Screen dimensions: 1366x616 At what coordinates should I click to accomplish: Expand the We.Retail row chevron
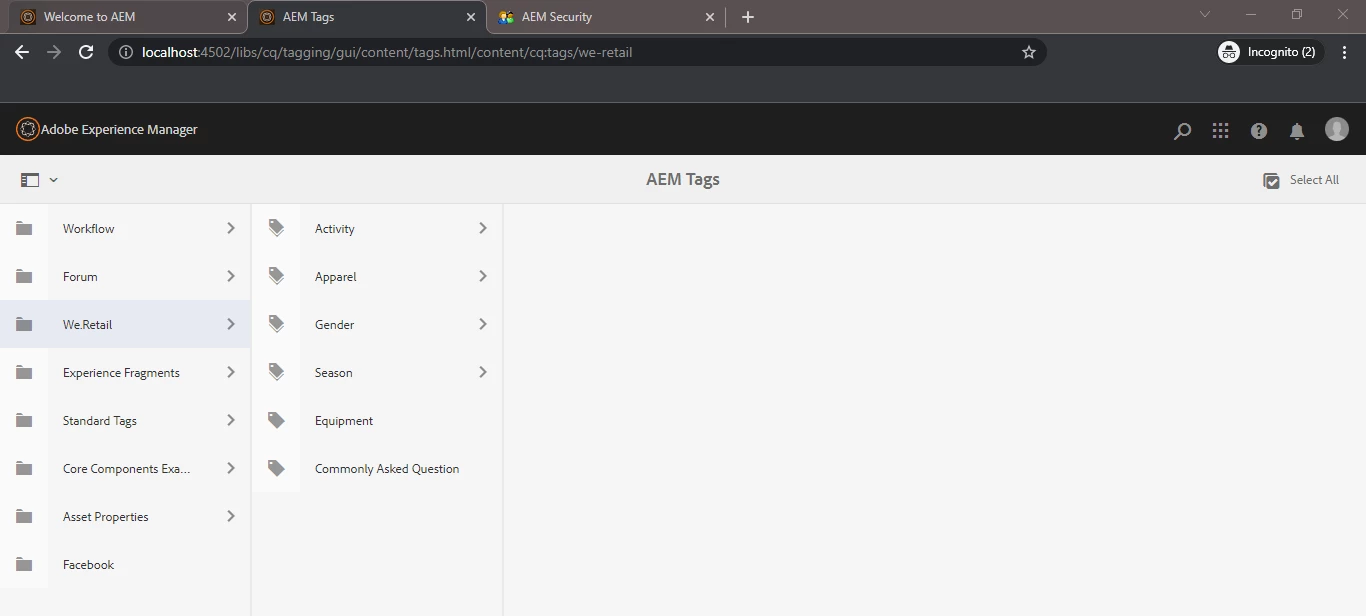pos(231,324)
